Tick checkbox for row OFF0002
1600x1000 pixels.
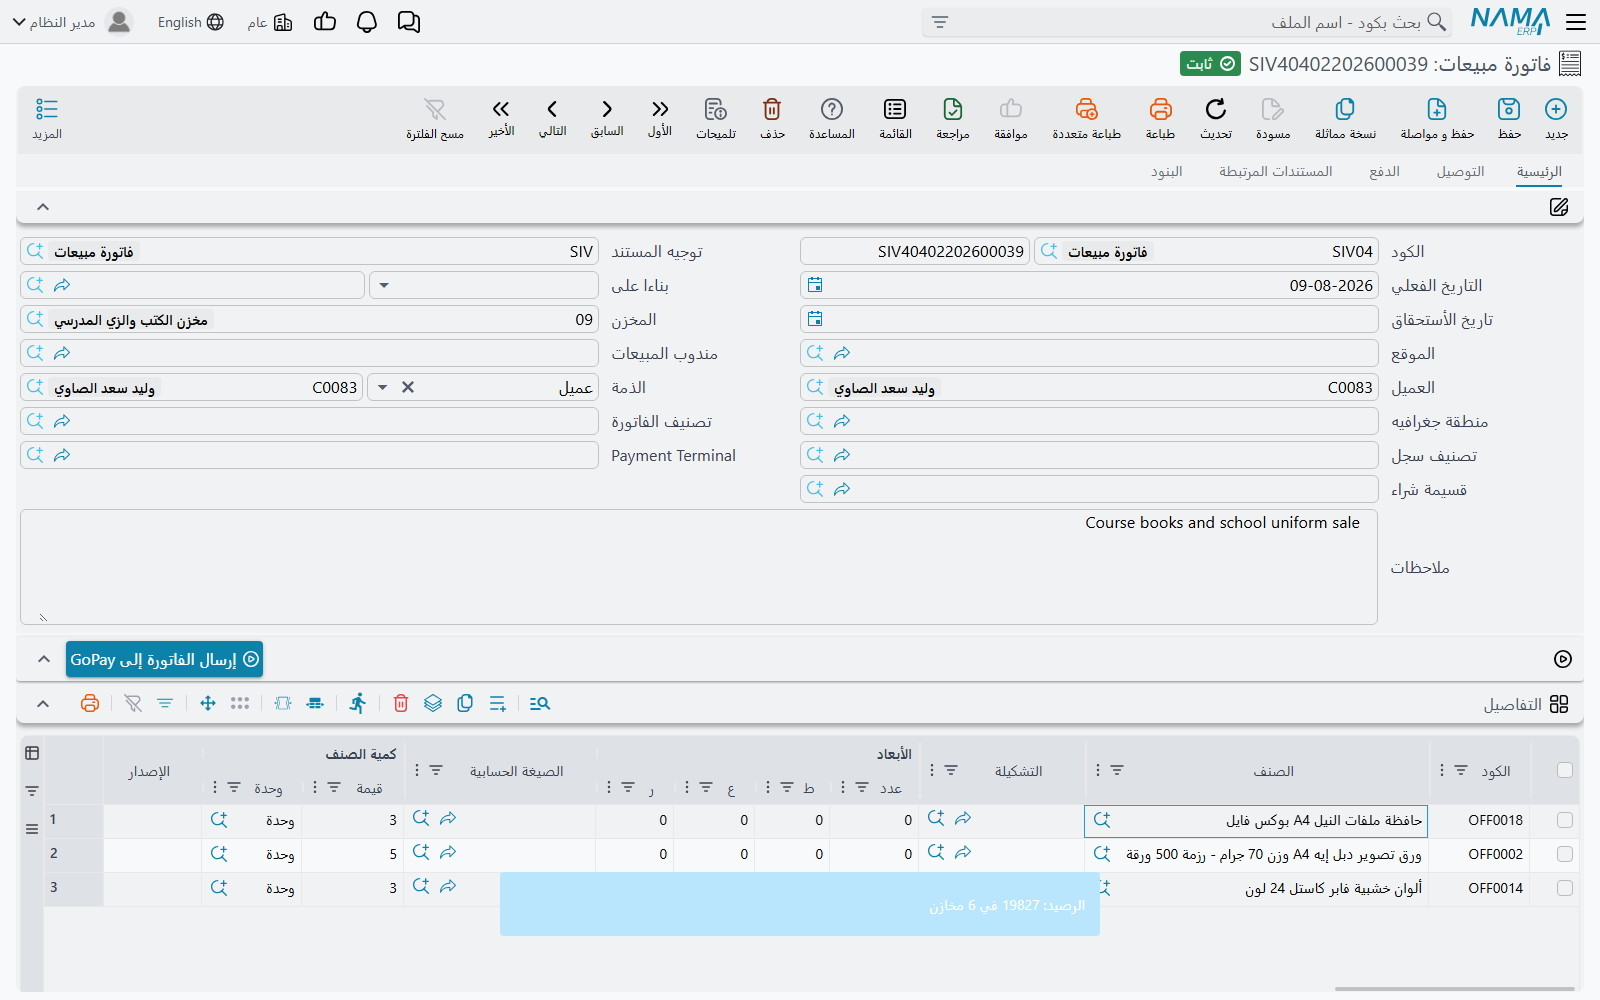(x=1565, y=854)
